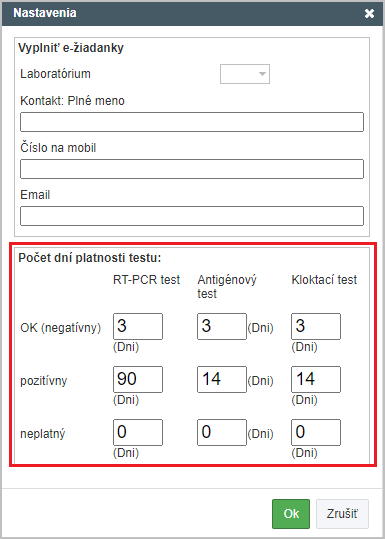Click the Laboratórium label
Image resolution: width=385 pixels, height=539 pixels.
(55, 74)
